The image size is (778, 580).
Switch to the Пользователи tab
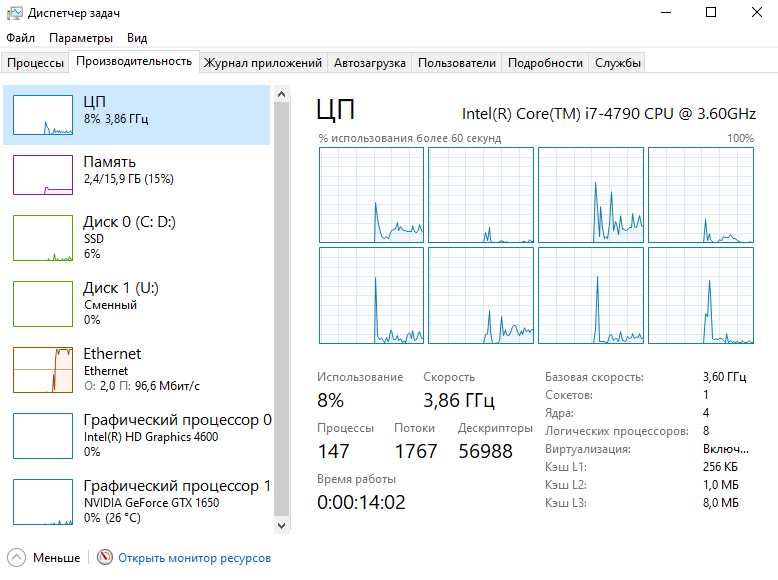(456, 63)
